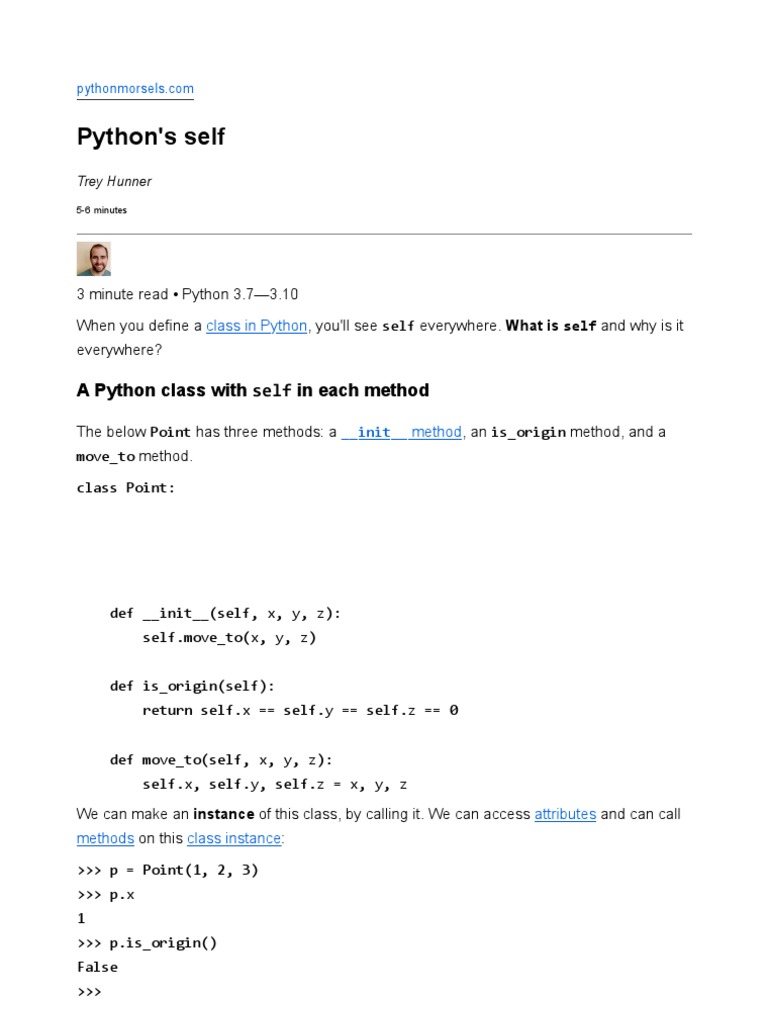Open the "attributes" hyperlink

click(565, 814)
